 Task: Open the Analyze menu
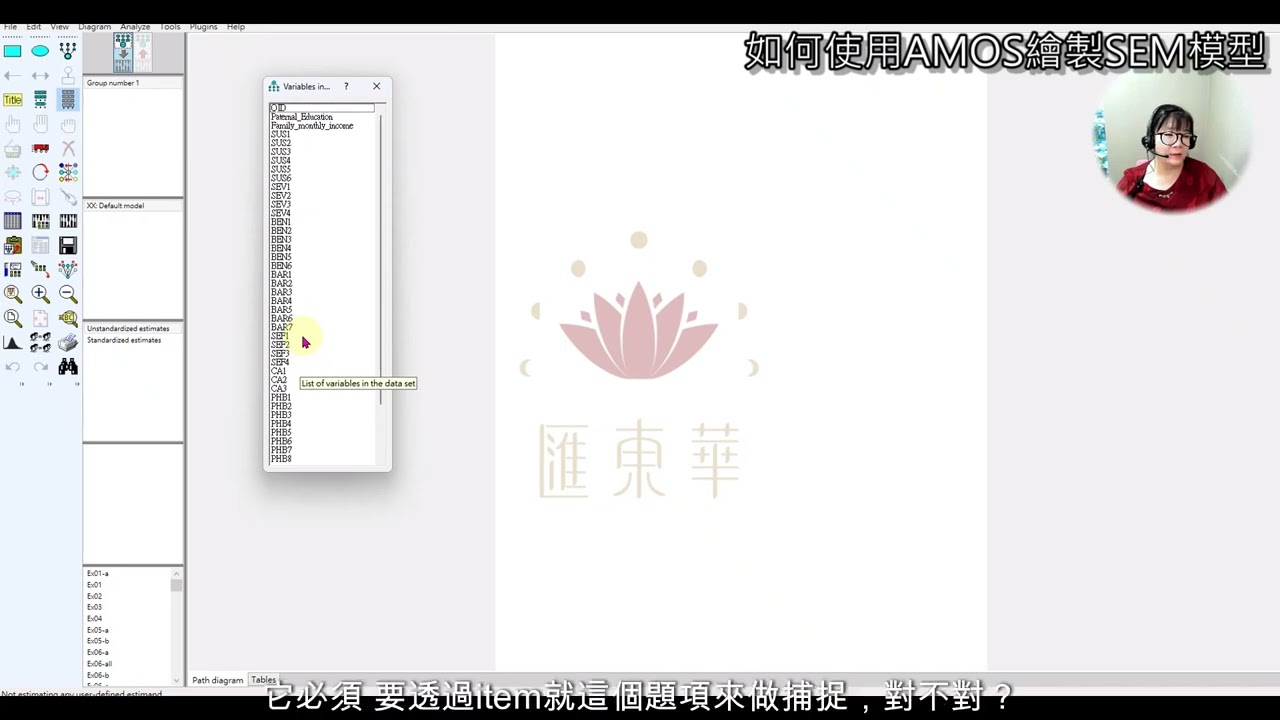135,27
